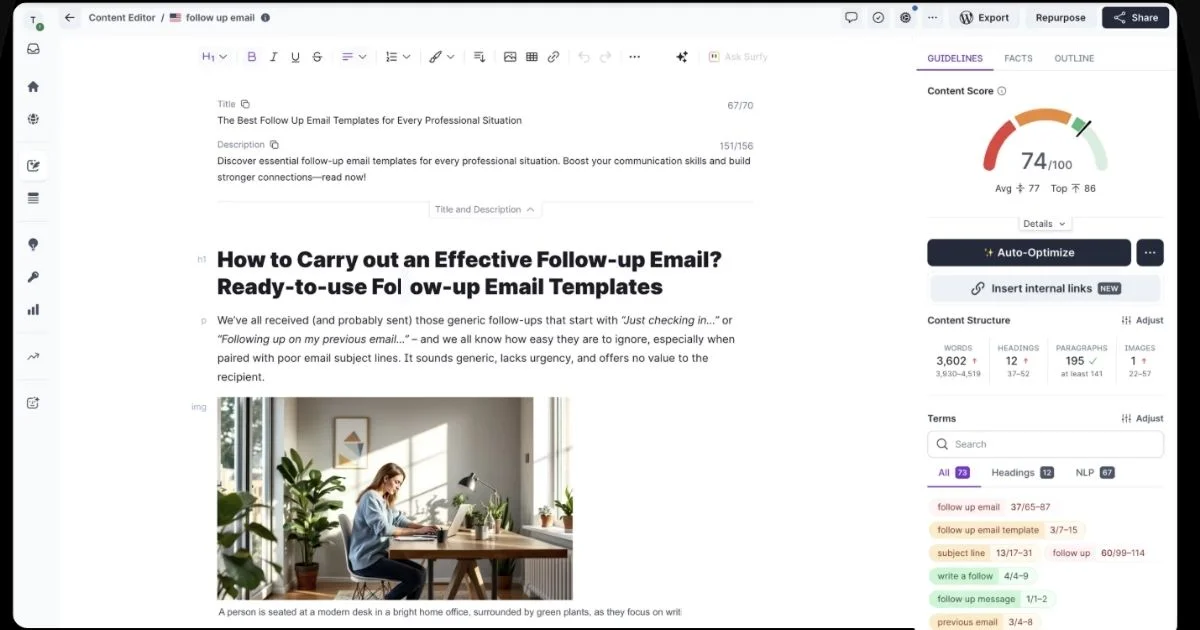Switch to the FACTS tab
Image resolution: width=1200 pixels, height=630 pixels.
1018,58
